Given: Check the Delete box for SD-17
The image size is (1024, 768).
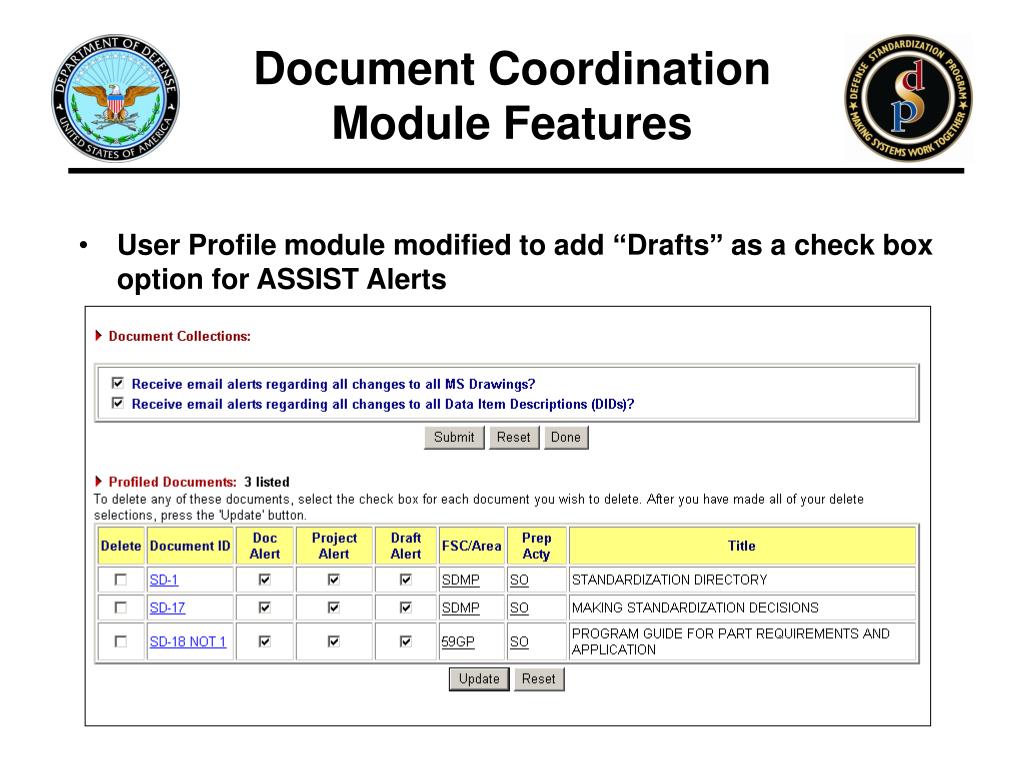Looking at the screenshot, I should (x=121, y=607).
